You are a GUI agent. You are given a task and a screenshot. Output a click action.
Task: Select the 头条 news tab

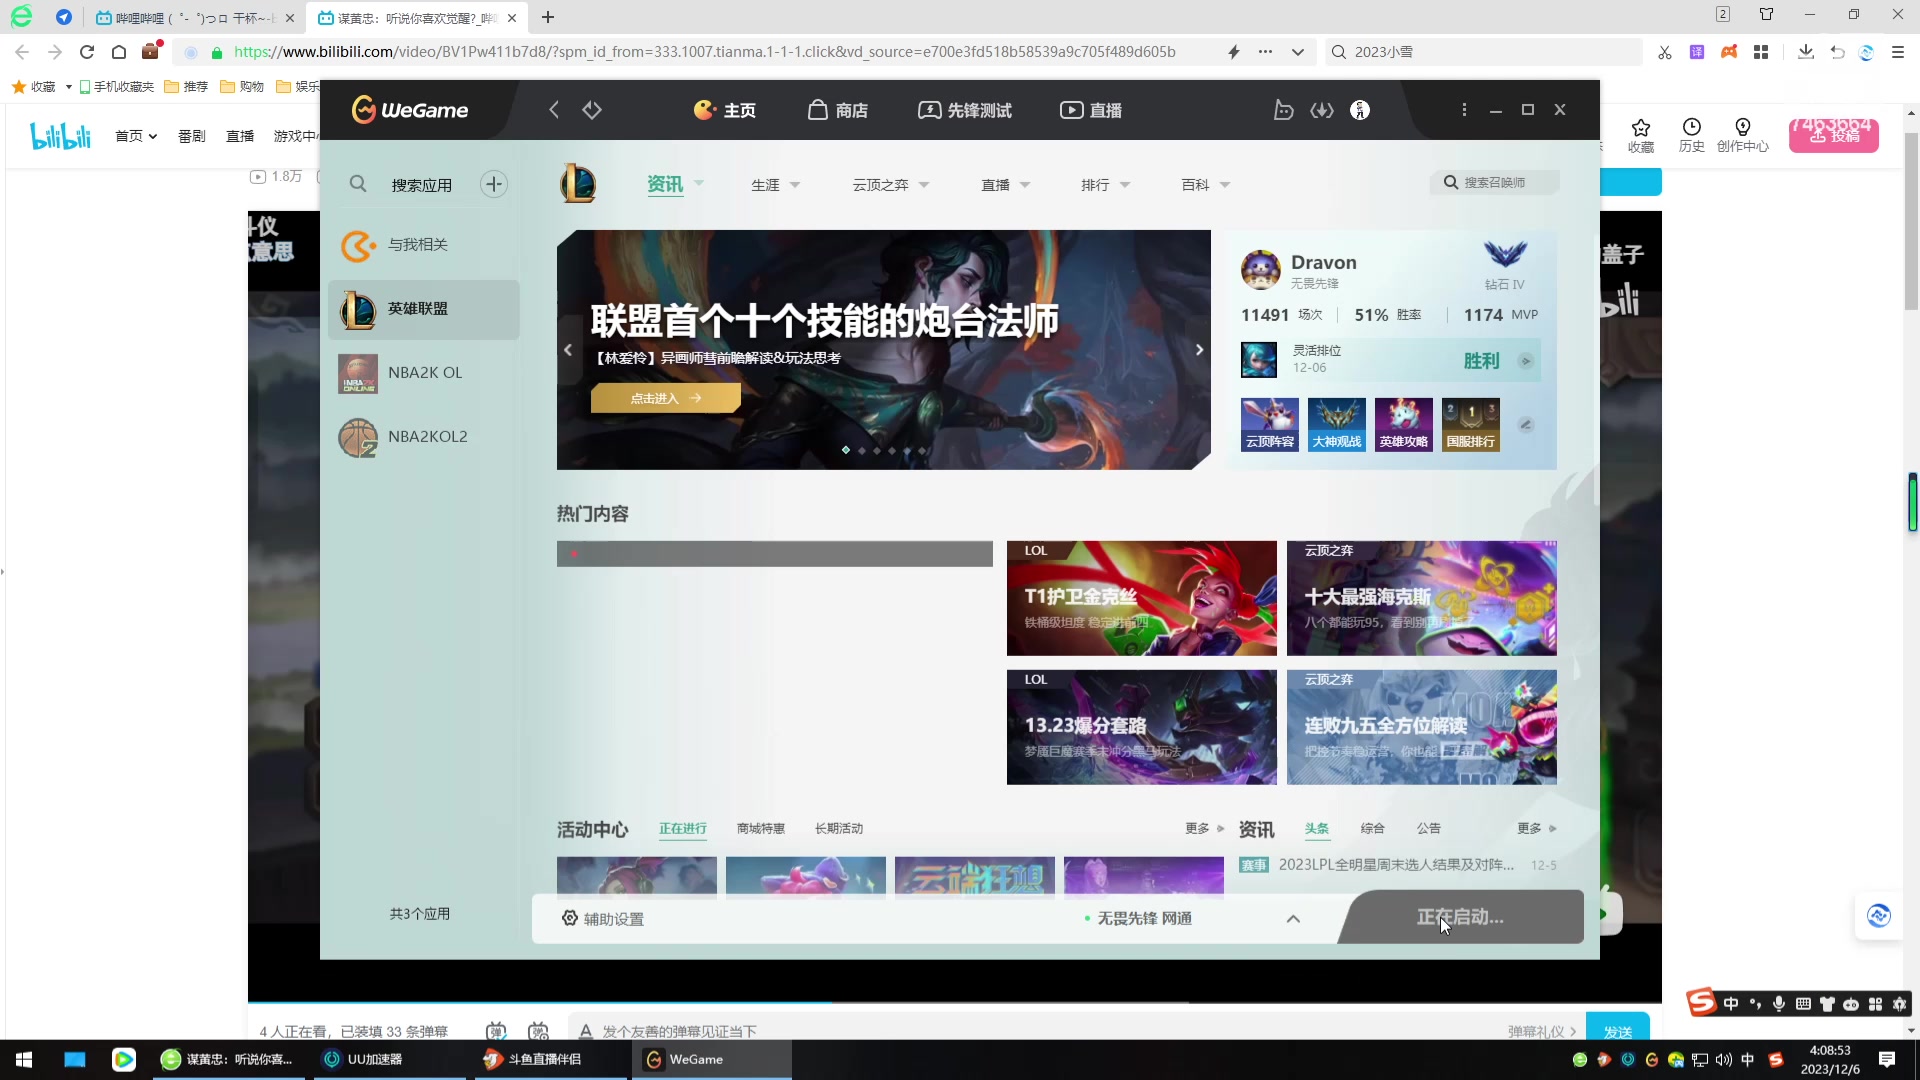(x=1317, y=829)
